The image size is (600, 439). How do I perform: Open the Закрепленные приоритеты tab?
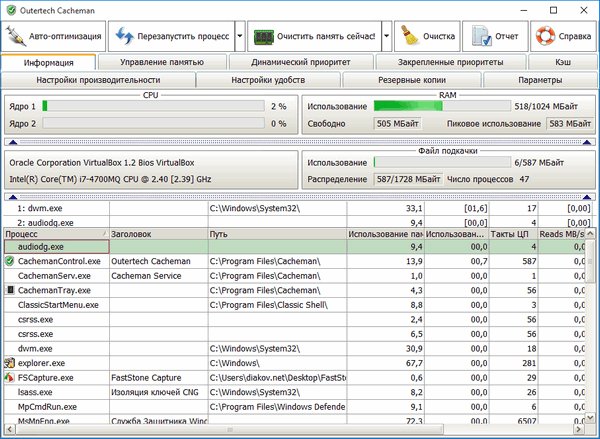pos(450,62)
